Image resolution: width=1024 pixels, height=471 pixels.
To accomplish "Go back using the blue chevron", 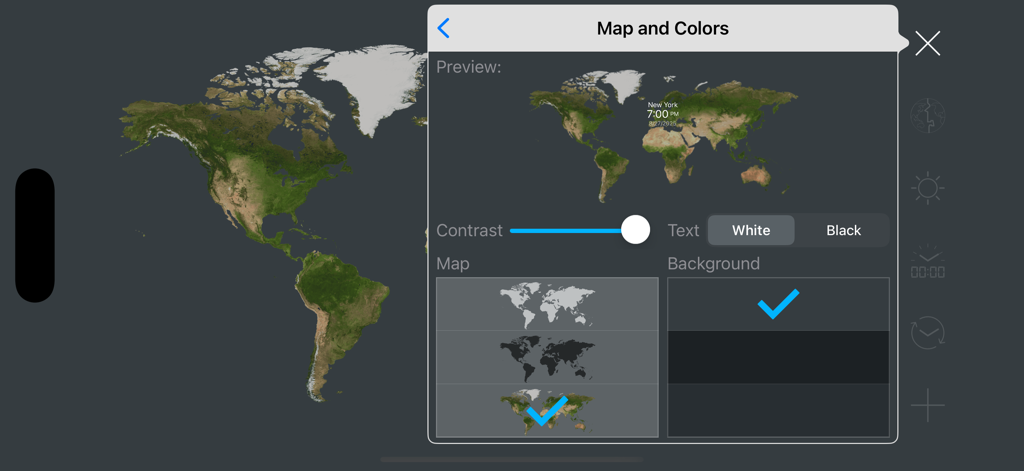I will (444, 28).
